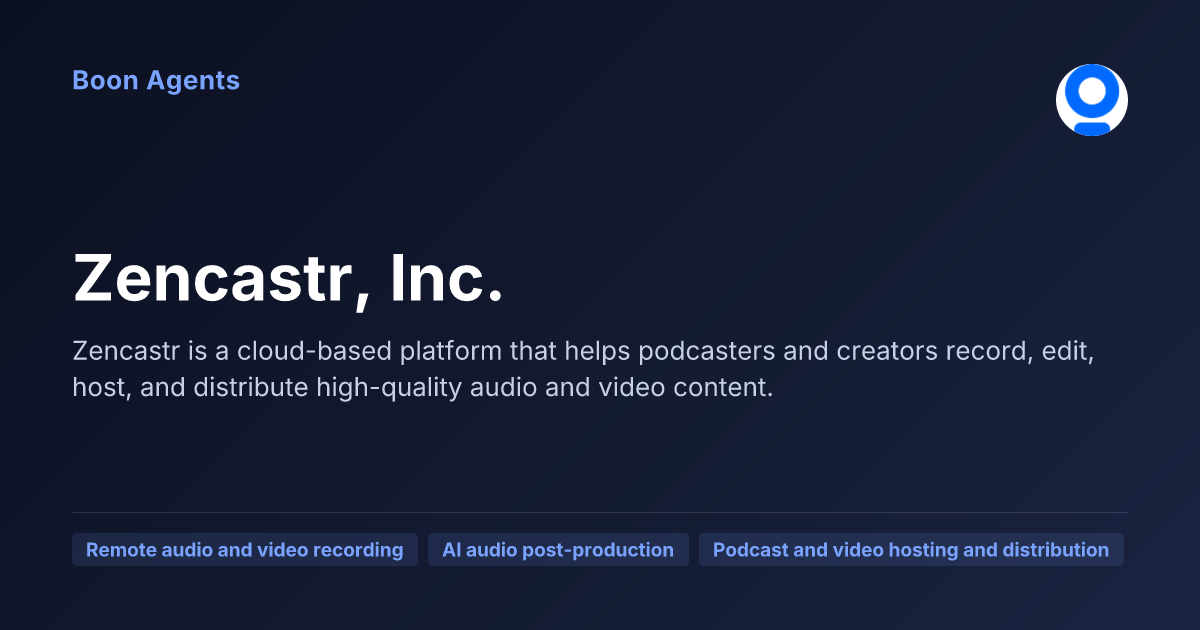Click the Zencastr, Inc. heading
This screenshot has width=1200, height=630.
pyautogui.click(x=288, y=279)
